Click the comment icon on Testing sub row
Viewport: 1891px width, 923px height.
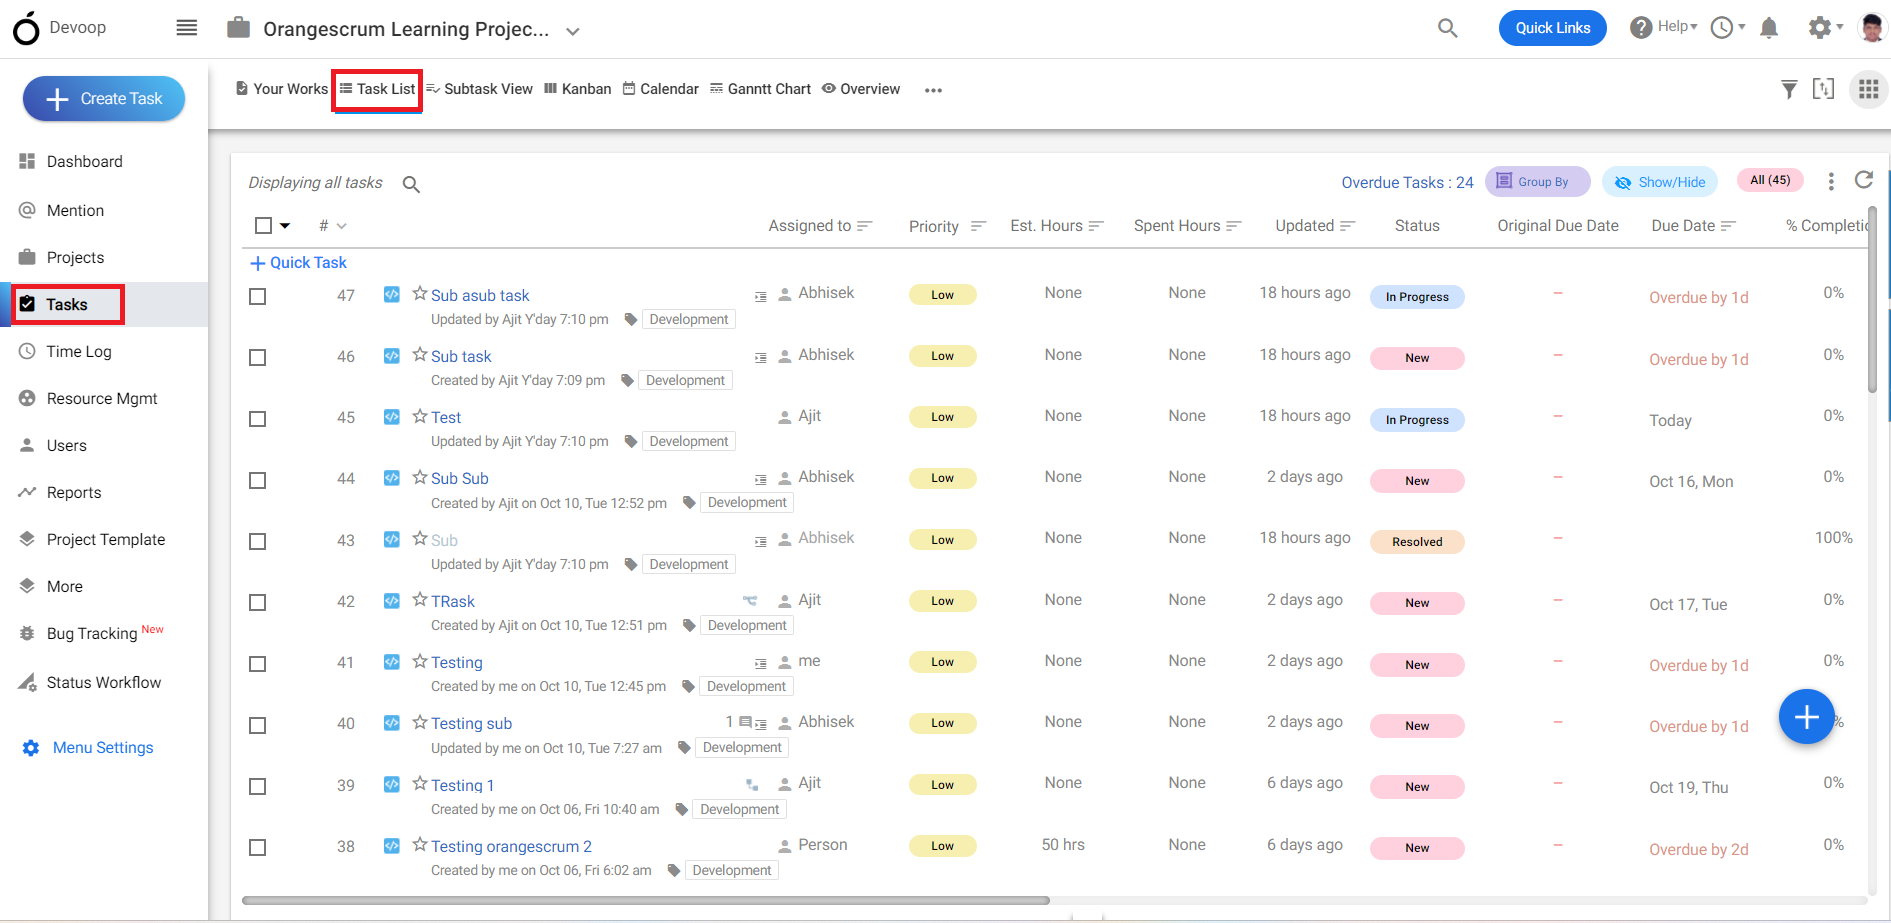pos(745,721)
